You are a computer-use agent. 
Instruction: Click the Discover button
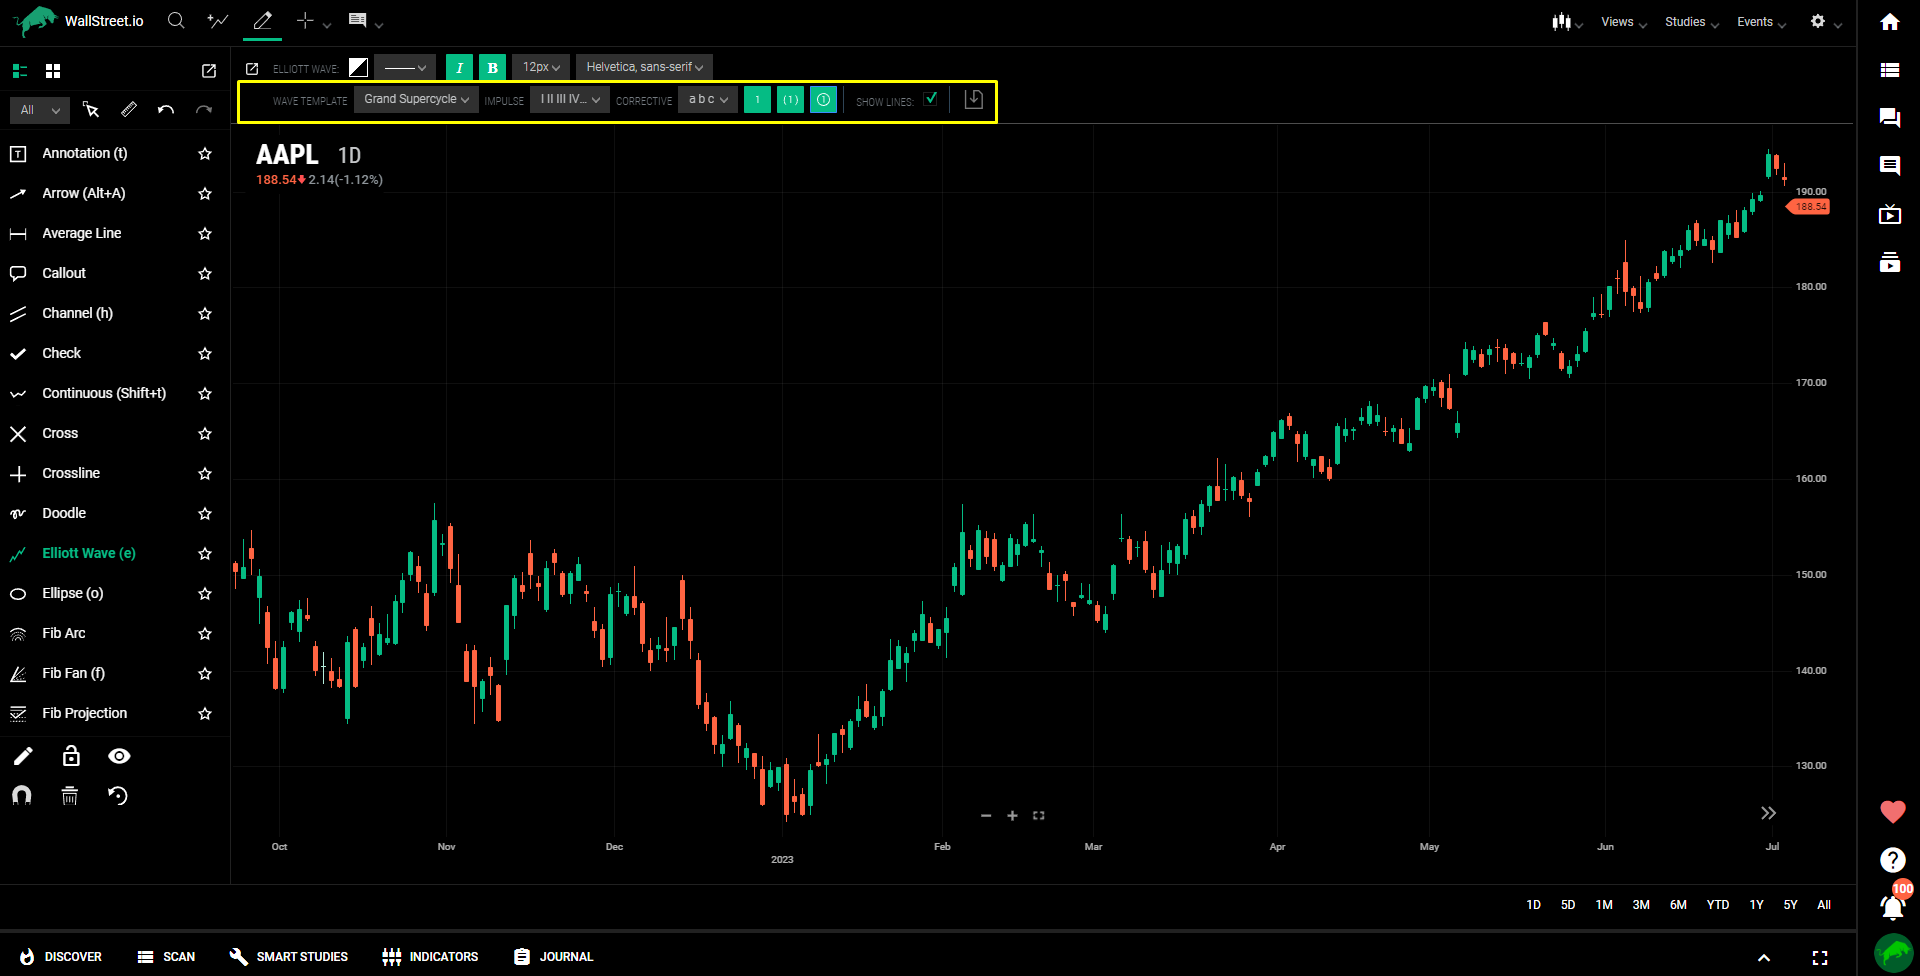tap(61, 957)
